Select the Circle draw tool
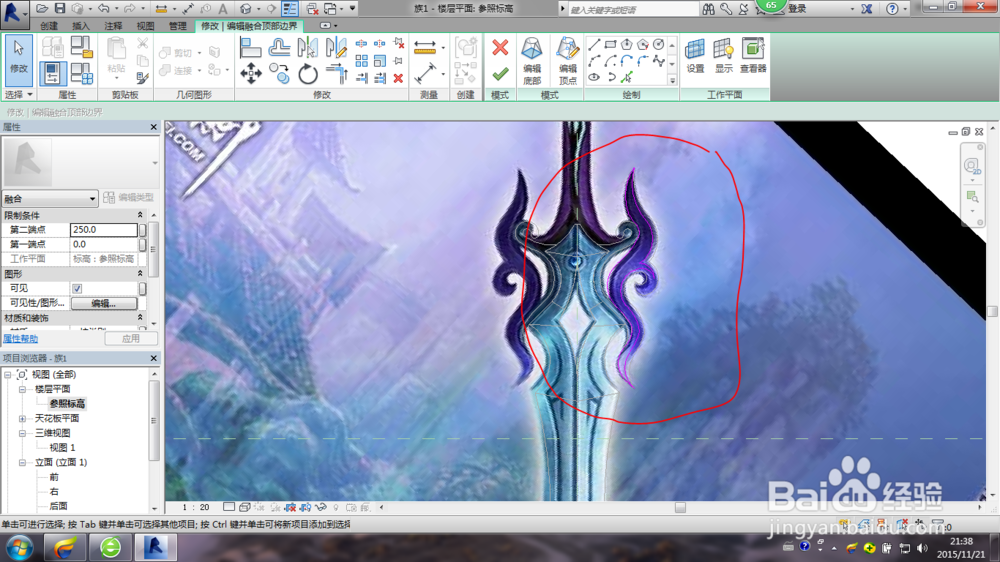 coord(659,44)
